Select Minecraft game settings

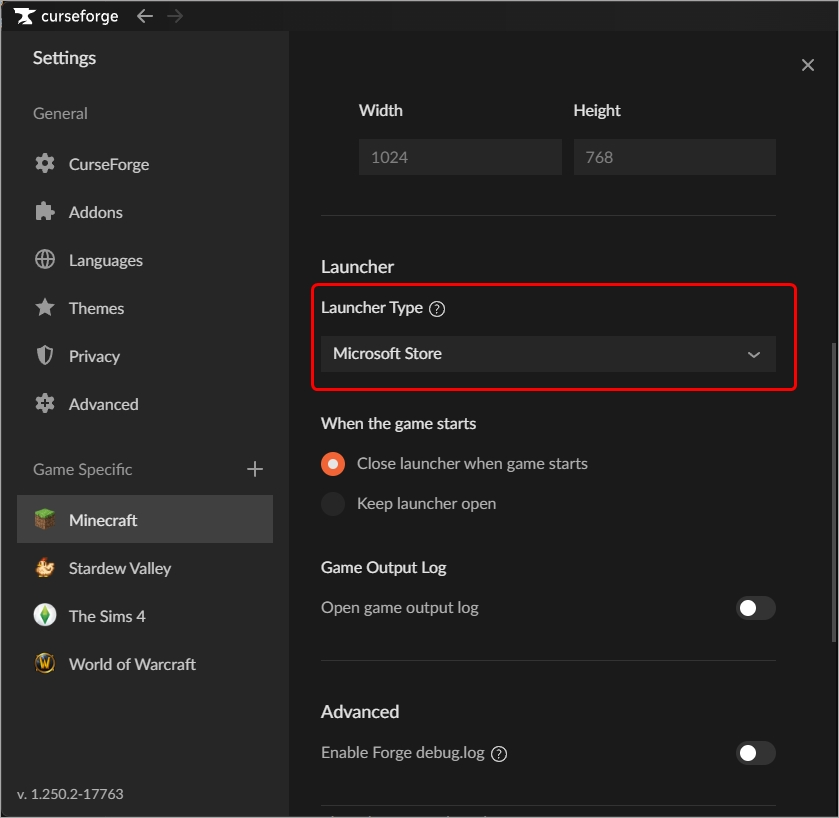pos(145,519)
